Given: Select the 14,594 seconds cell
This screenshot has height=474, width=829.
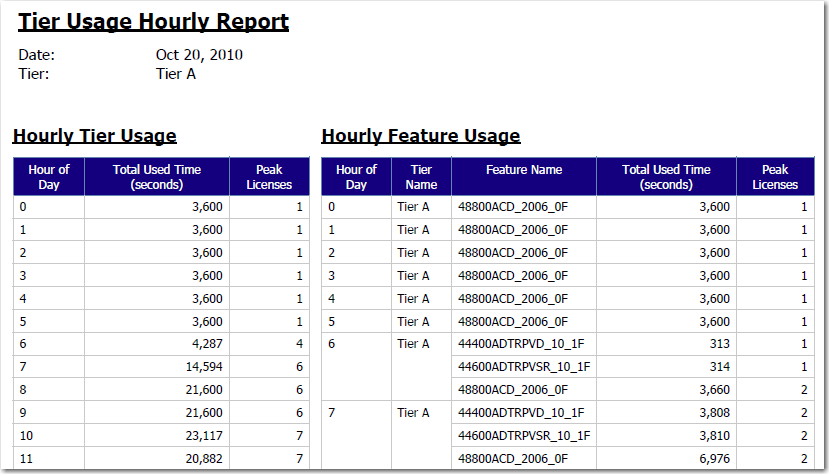Looking at the screenshot, I should pyautogui.click(x=199, y=368).
